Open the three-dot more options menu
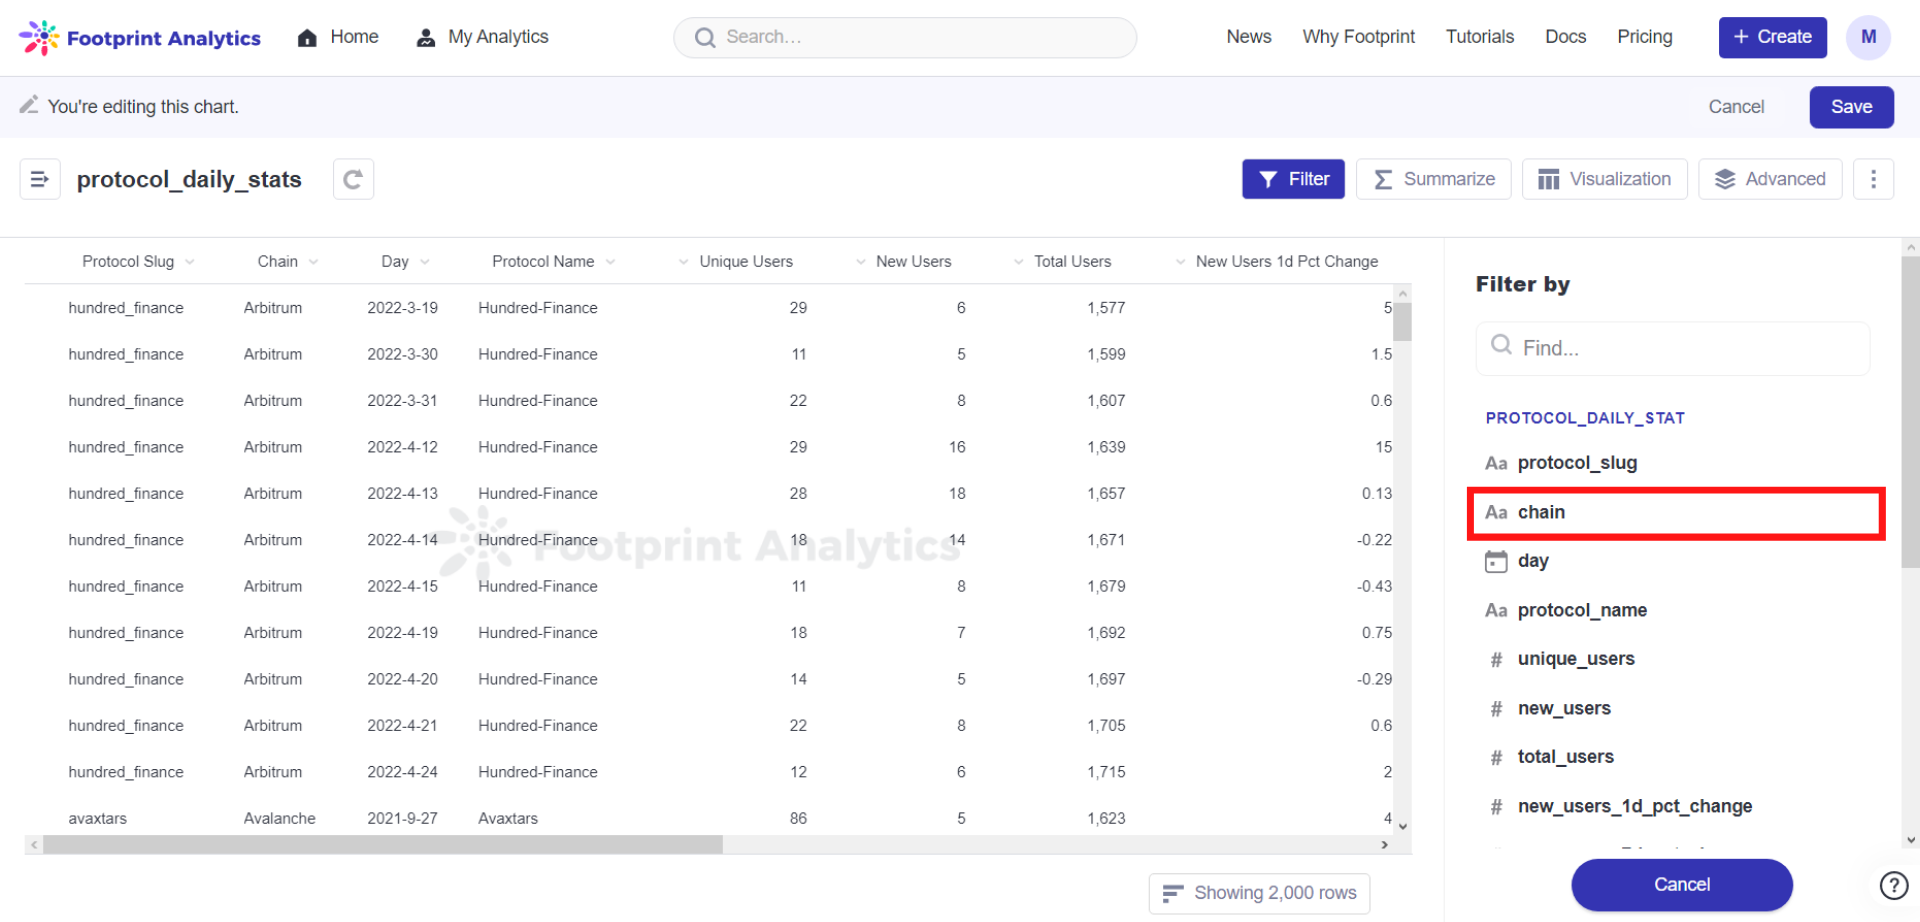 pos(1873,179)
